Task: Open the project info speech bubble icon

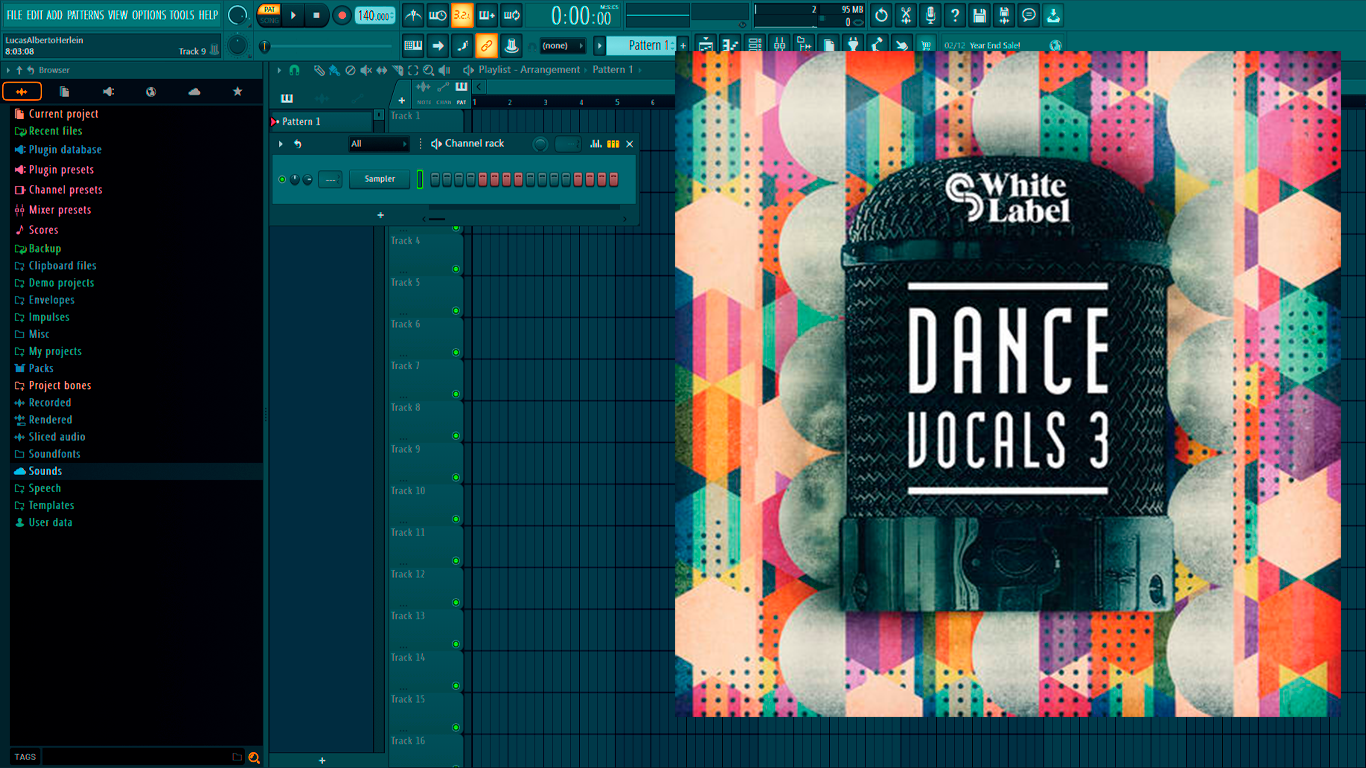Action: (x=1029, y=15)
